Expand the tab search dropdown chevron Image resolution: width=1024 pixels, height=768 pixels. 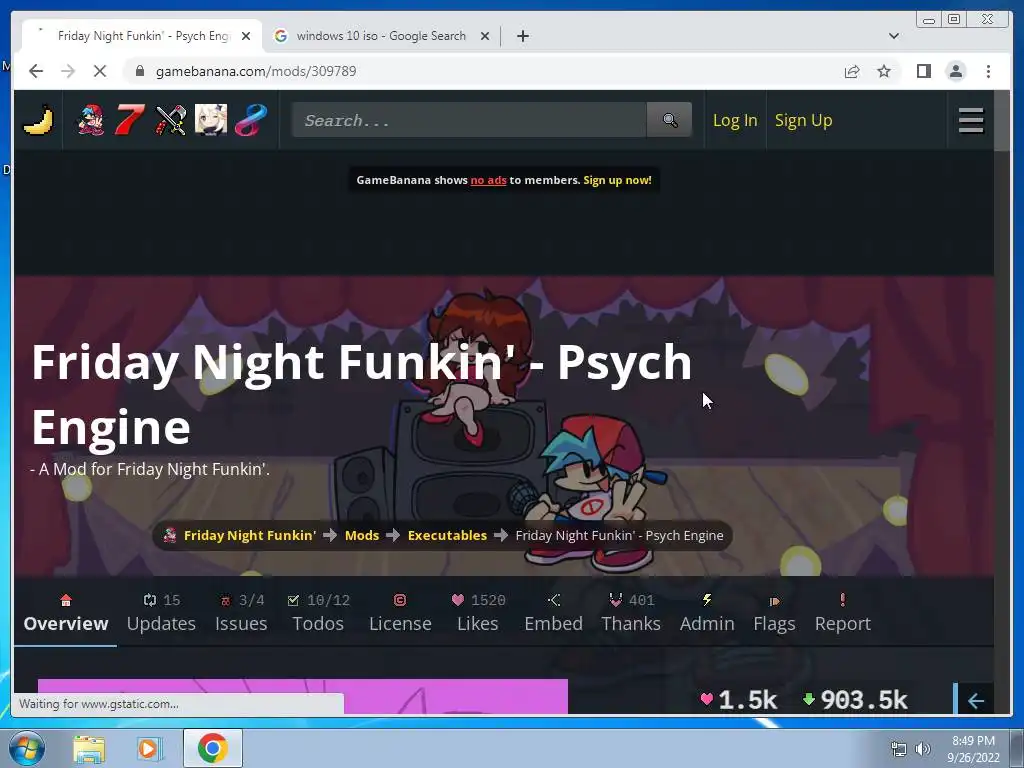[894, 36]
